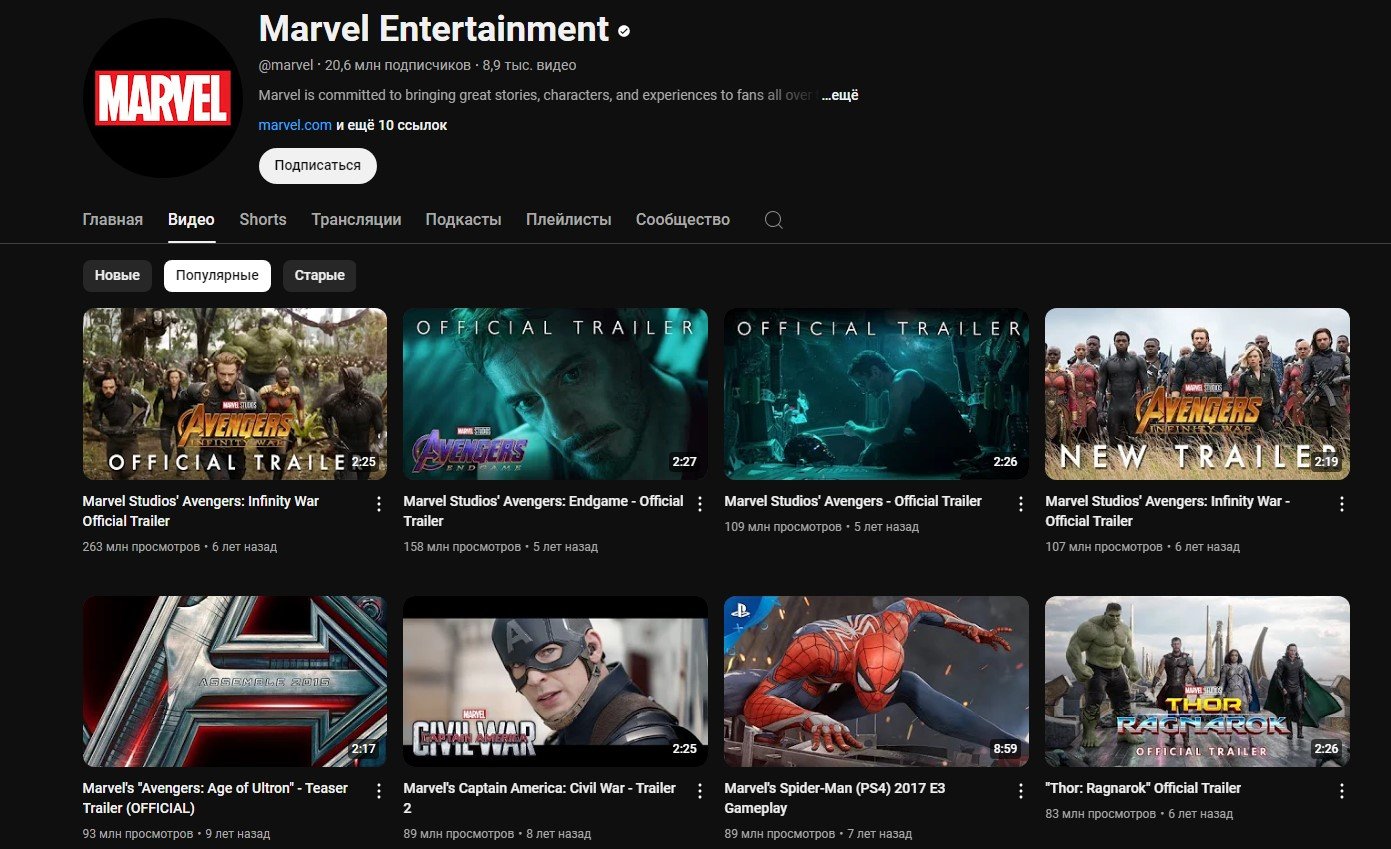Click '107 млн просмотров' view count
Viewport: 1391px width, 849px height.
click(1104, 547)
